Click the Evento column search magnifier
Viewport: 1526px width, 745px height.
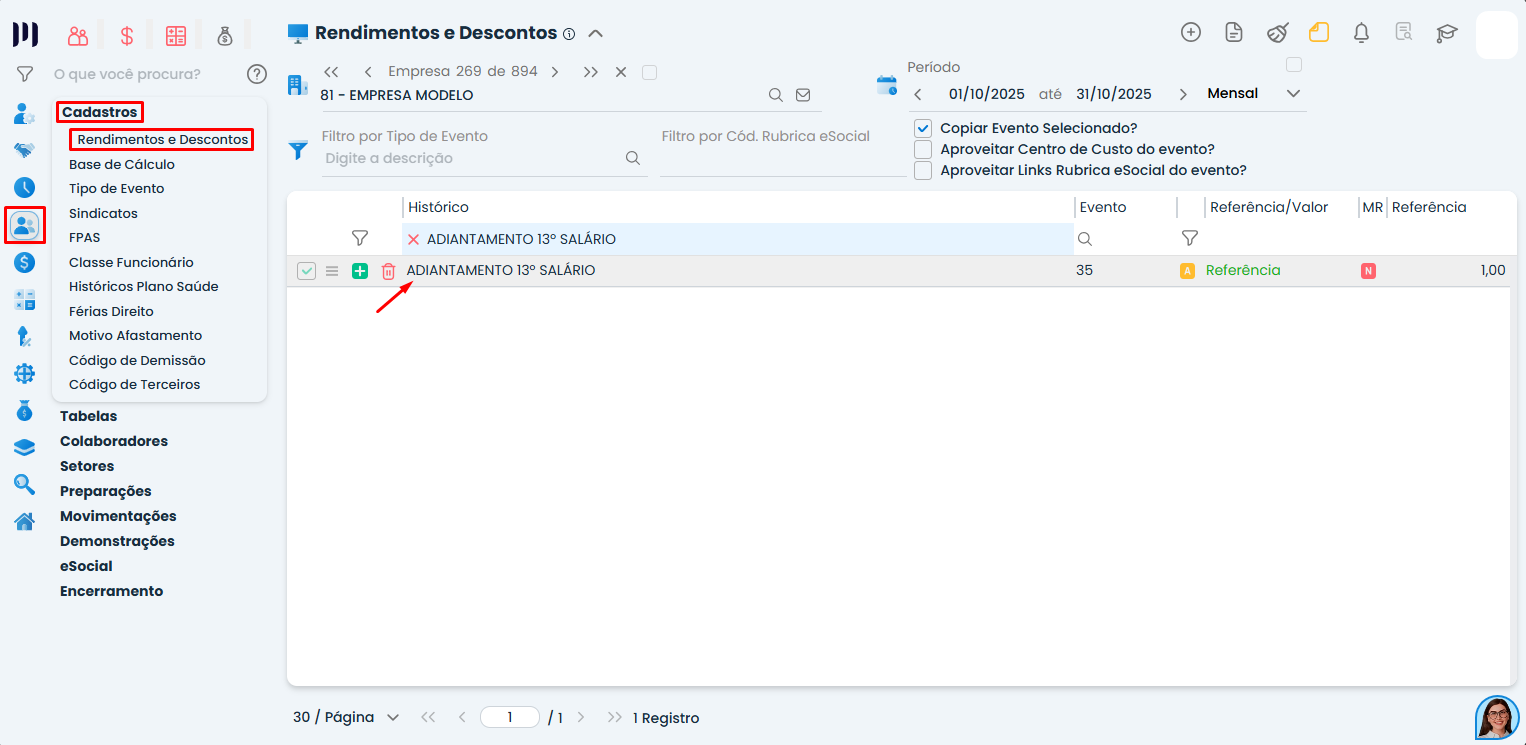point(1085,239)
